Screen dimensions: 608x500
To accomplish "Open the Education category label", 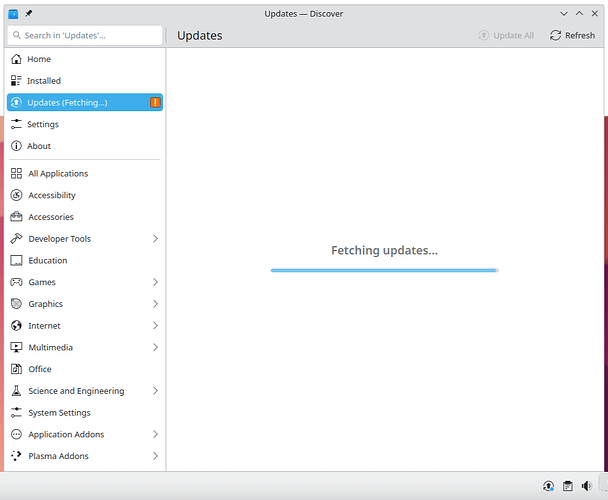I will [48, 260].
